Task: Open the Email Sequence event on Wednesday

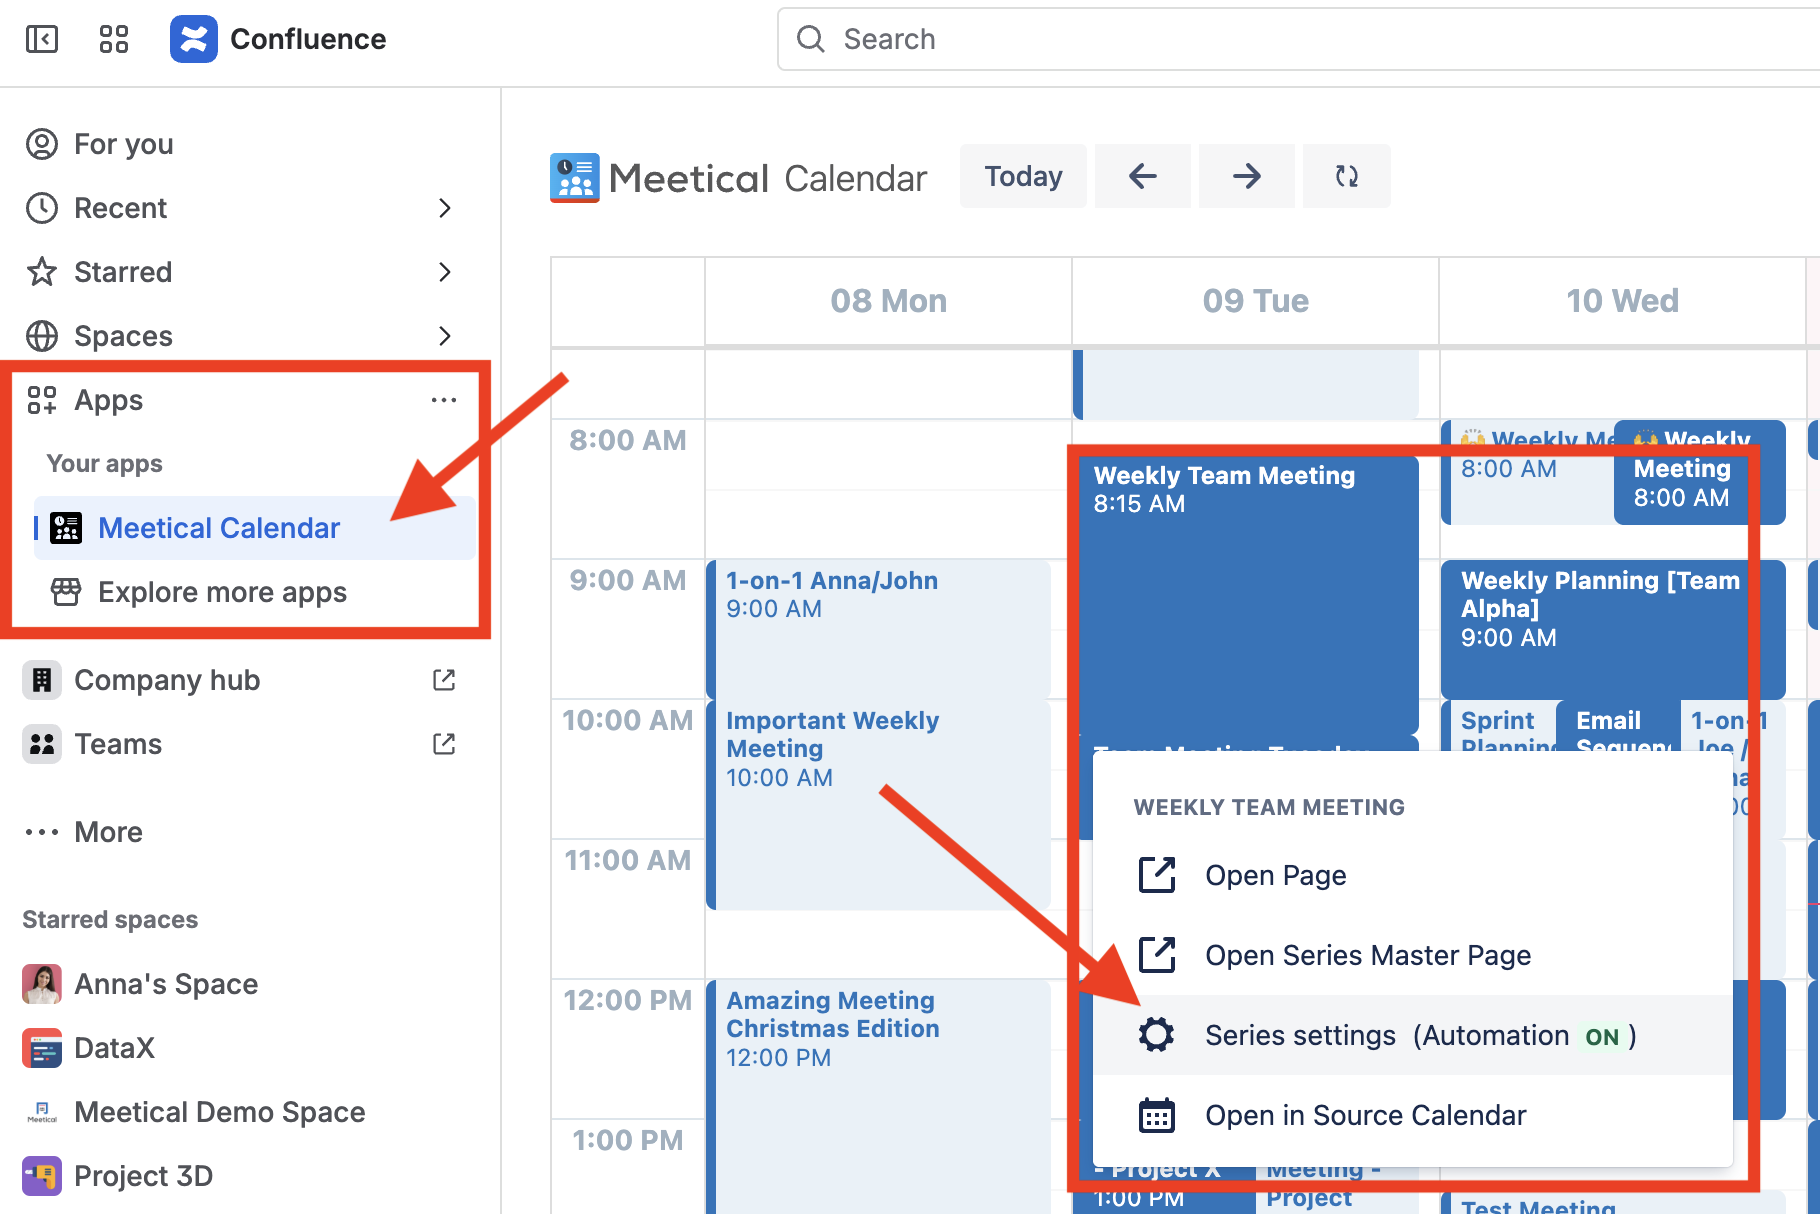Action: 1617,727
